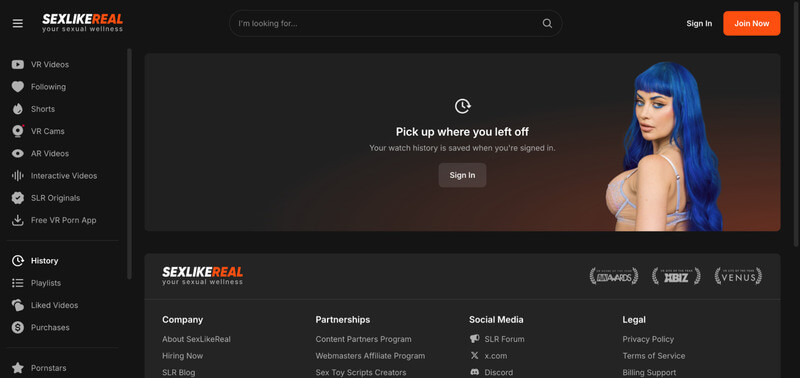Viewport: 800px width, 378px height.
Task: Open Sex Toy Scripts Creators link
Action: pos(361,372)
